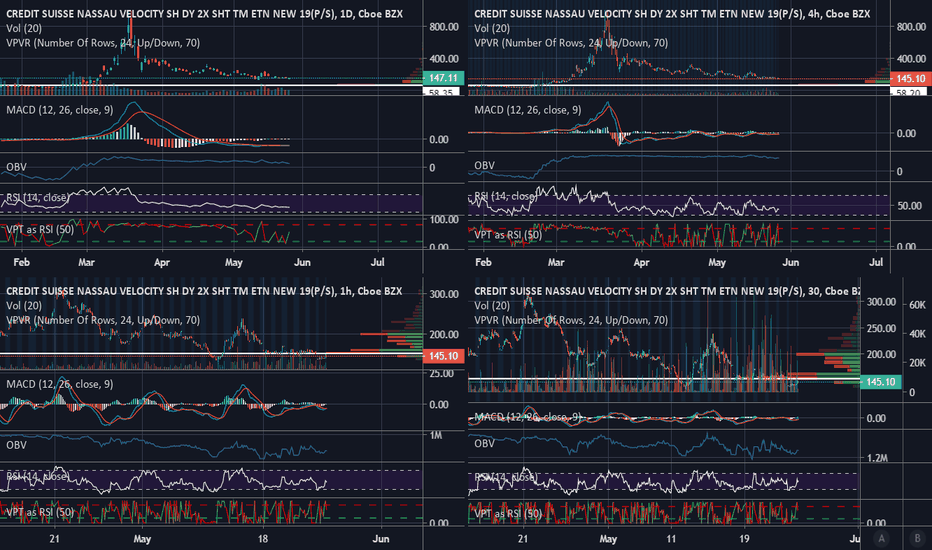
Task: Click the MACD (12, 26, close, 9) legend on the 1D chart
Action: [59, 110]
